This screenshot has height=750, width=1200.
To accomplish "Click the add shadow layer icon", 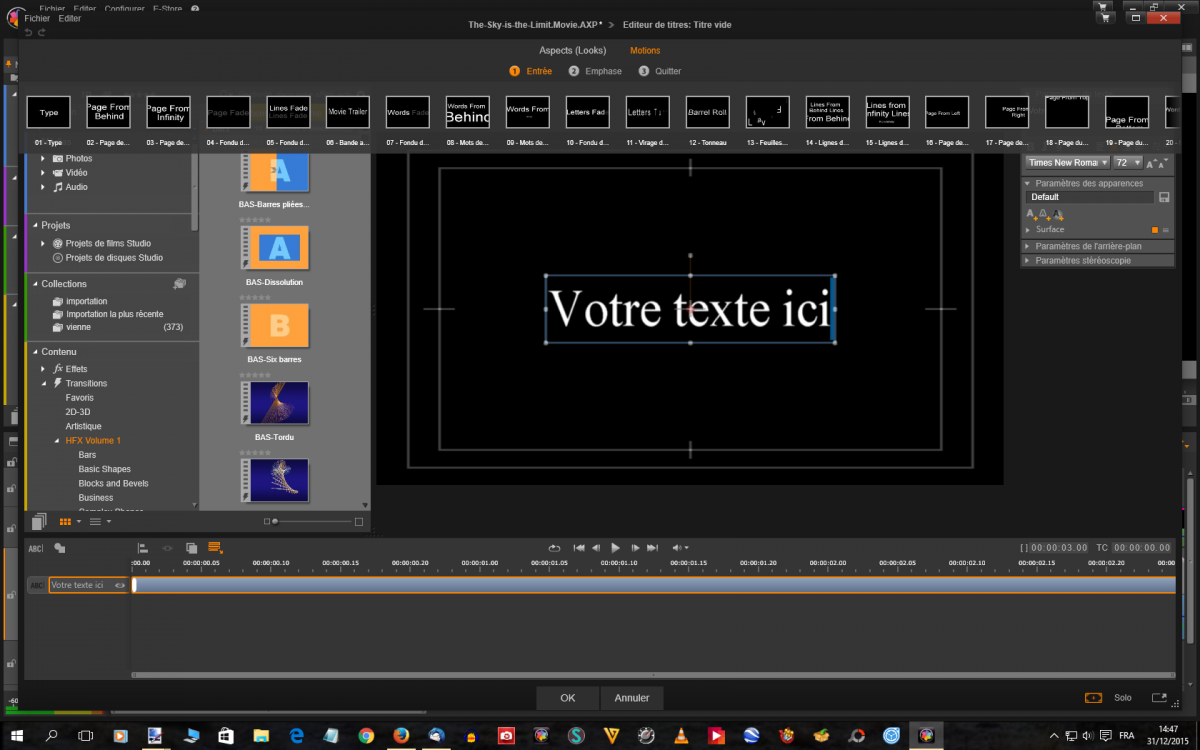I will point(1056,213).
